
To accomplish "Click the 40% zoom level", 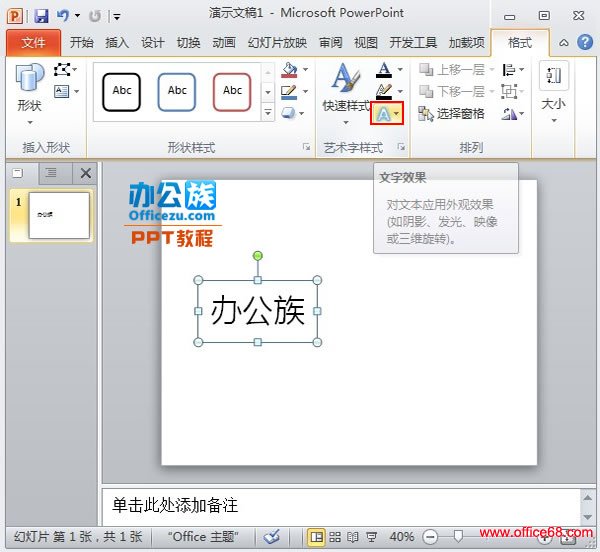I will [401, 537].
